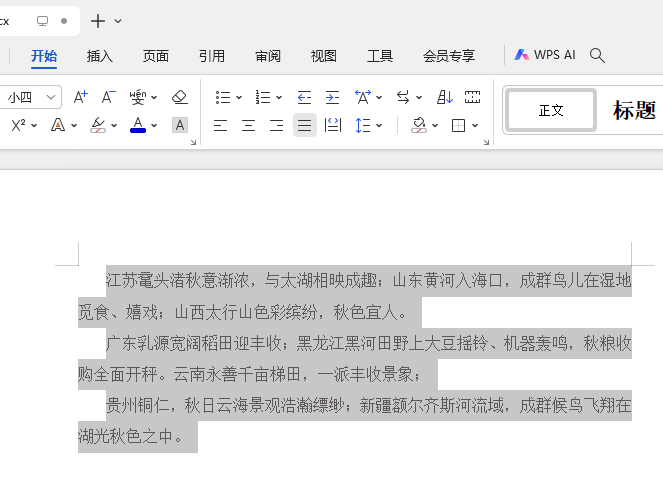Expand paragraph shading dropdown arrow
The width and height of the screenshot is (663, 492).
coord(435,126)
